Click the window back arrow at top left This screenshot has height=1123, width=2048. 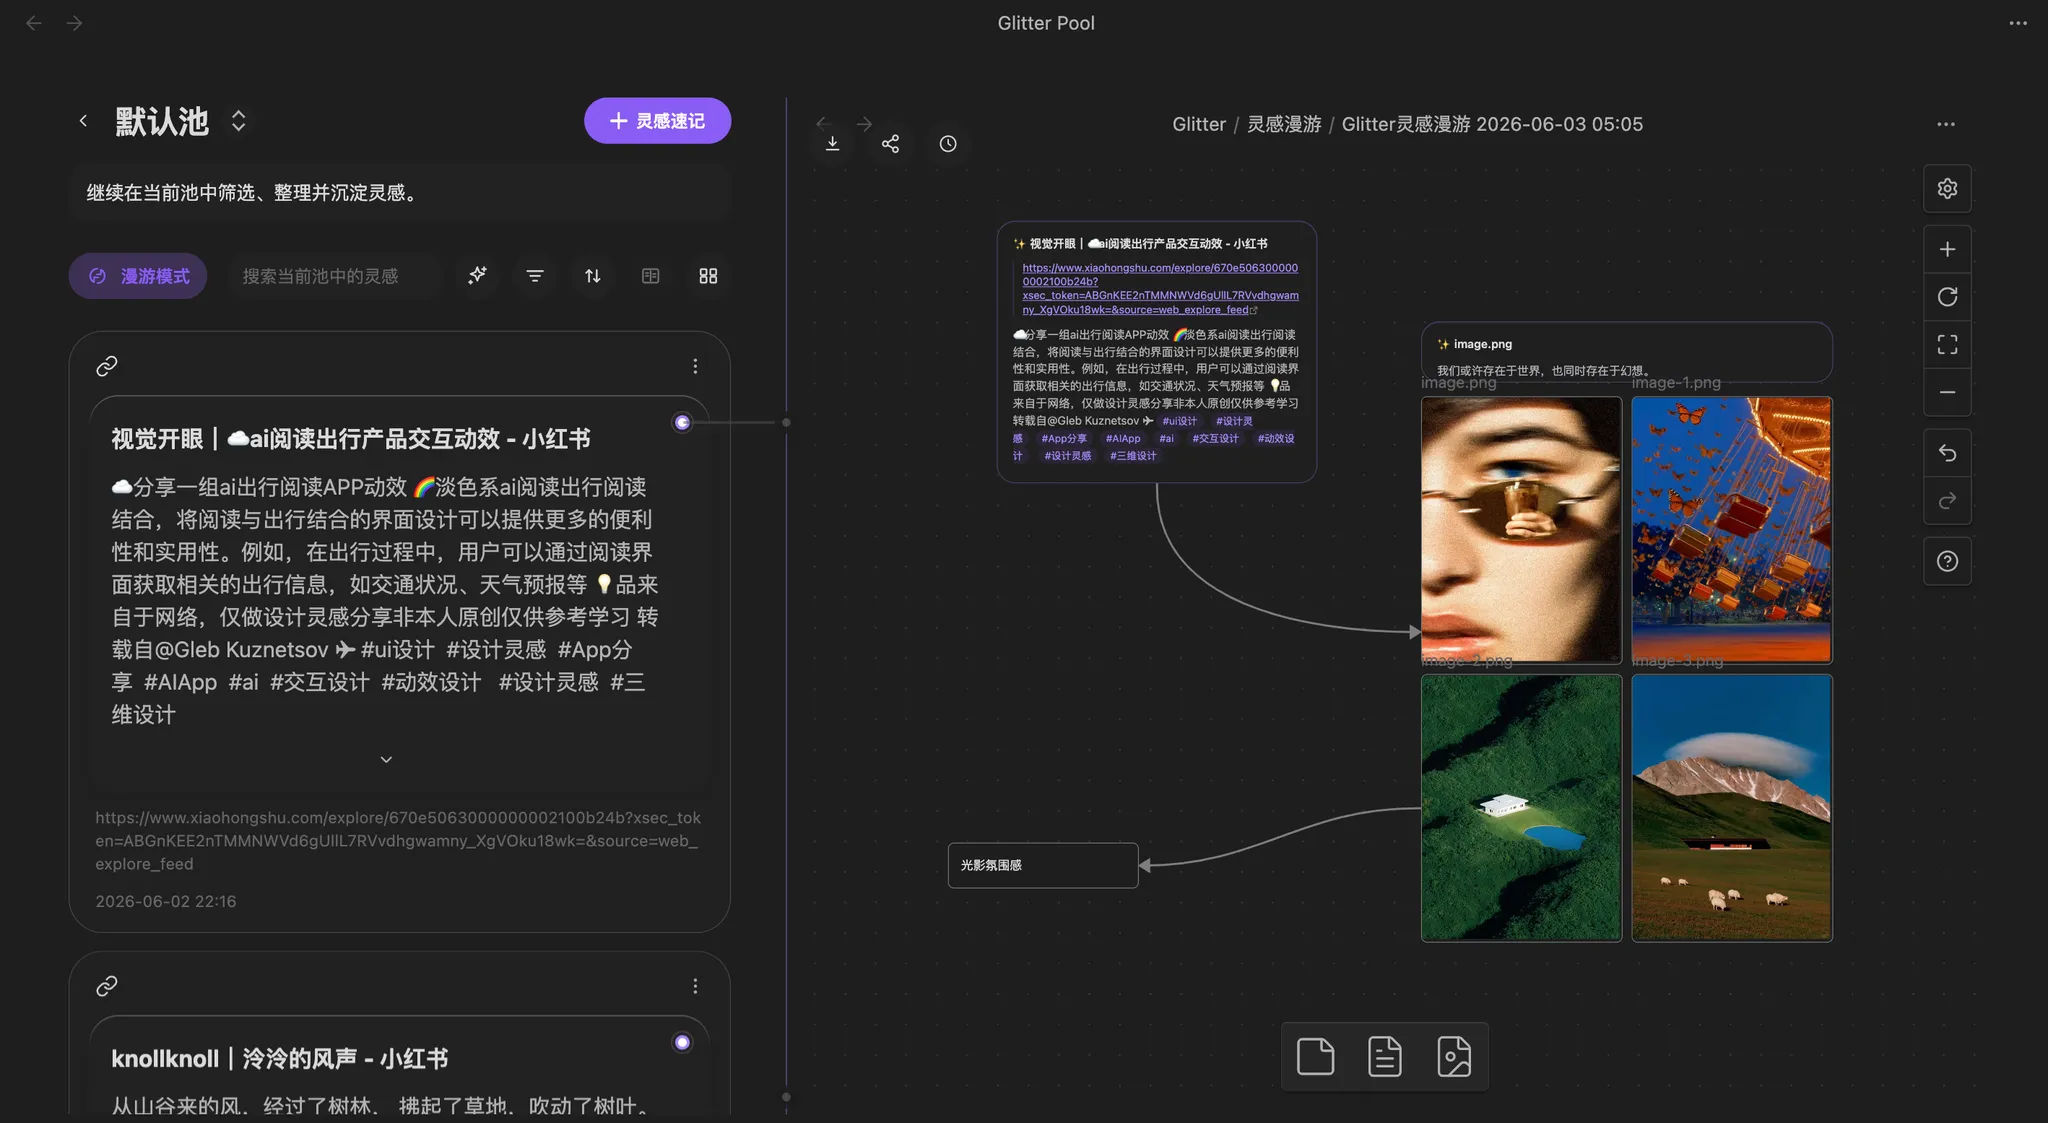point(34,23)
